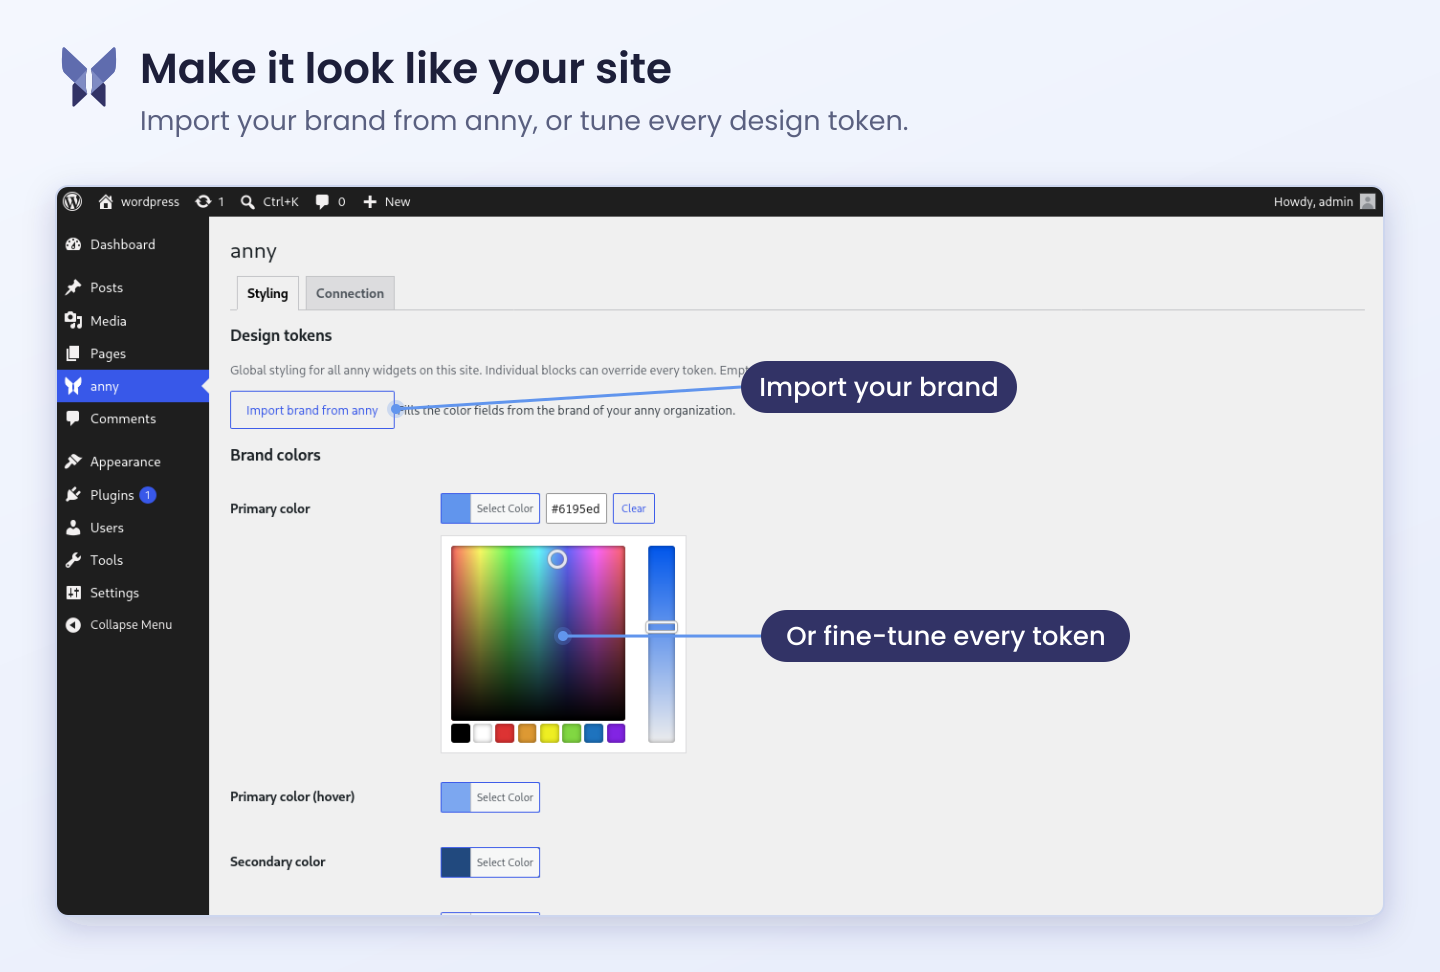Pick the white palette swatch
Screen dimensions: 1440x972
coord(482,733)
